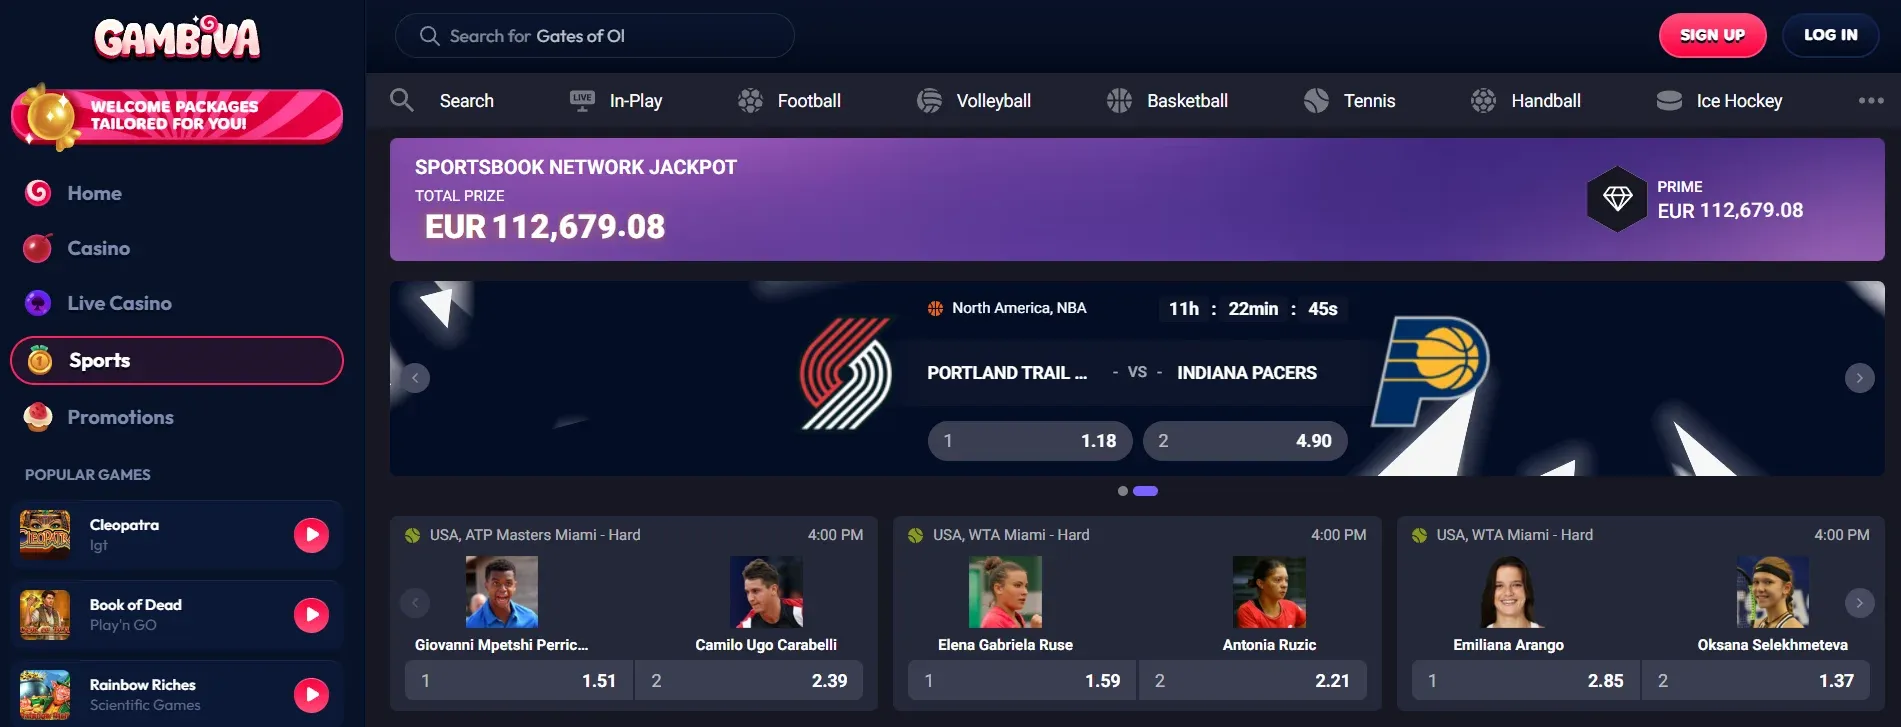Click the Log In button
The image size is (1901, 727).
coord(1830,35)
